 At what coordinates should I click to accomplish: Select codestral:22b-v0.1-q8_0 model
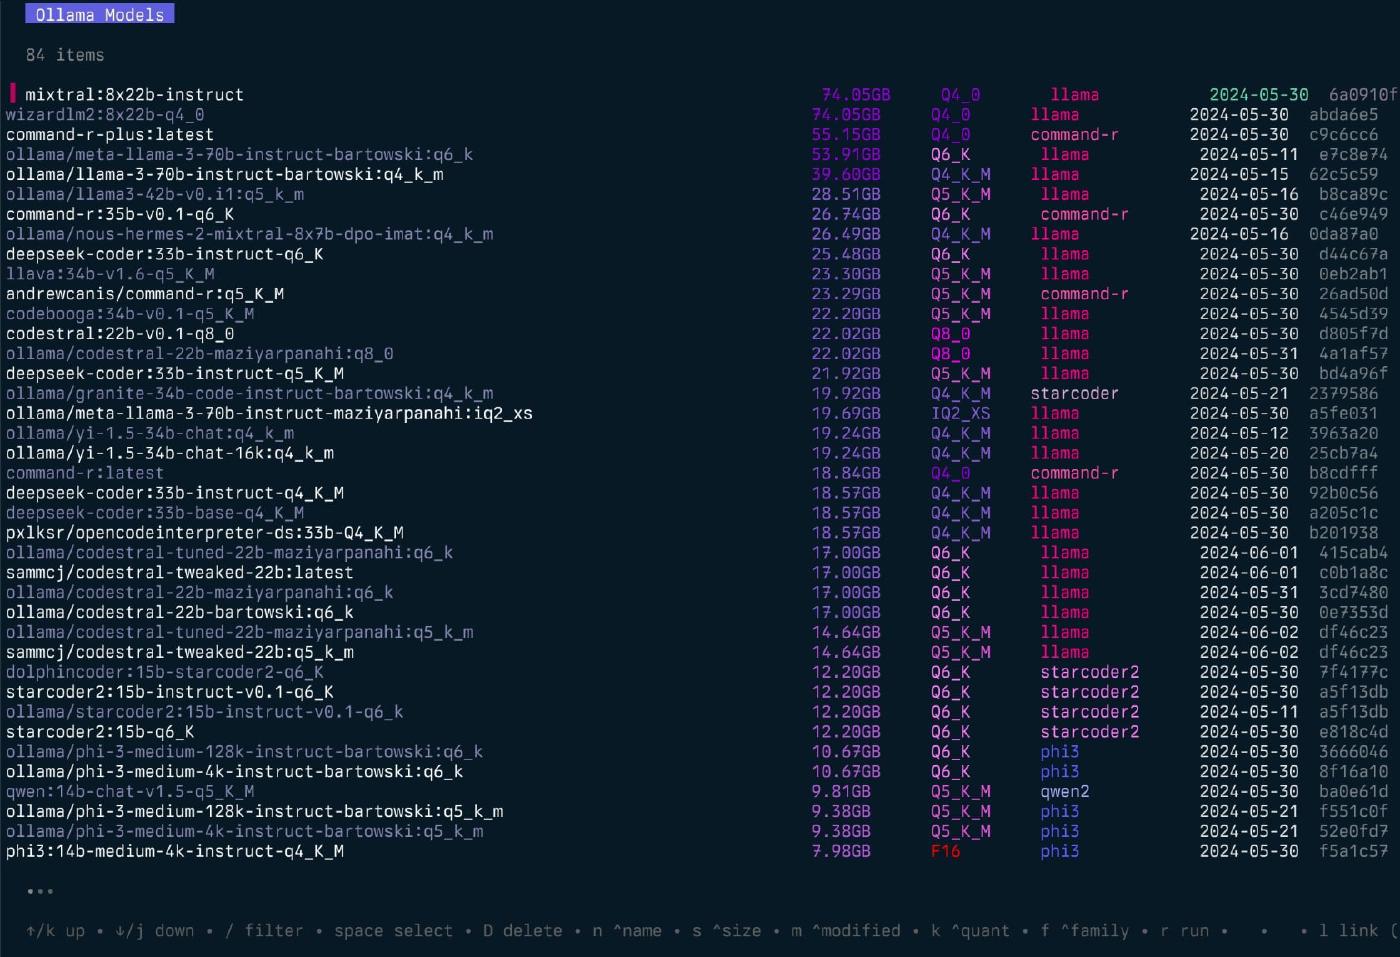(x=120, y=334)
